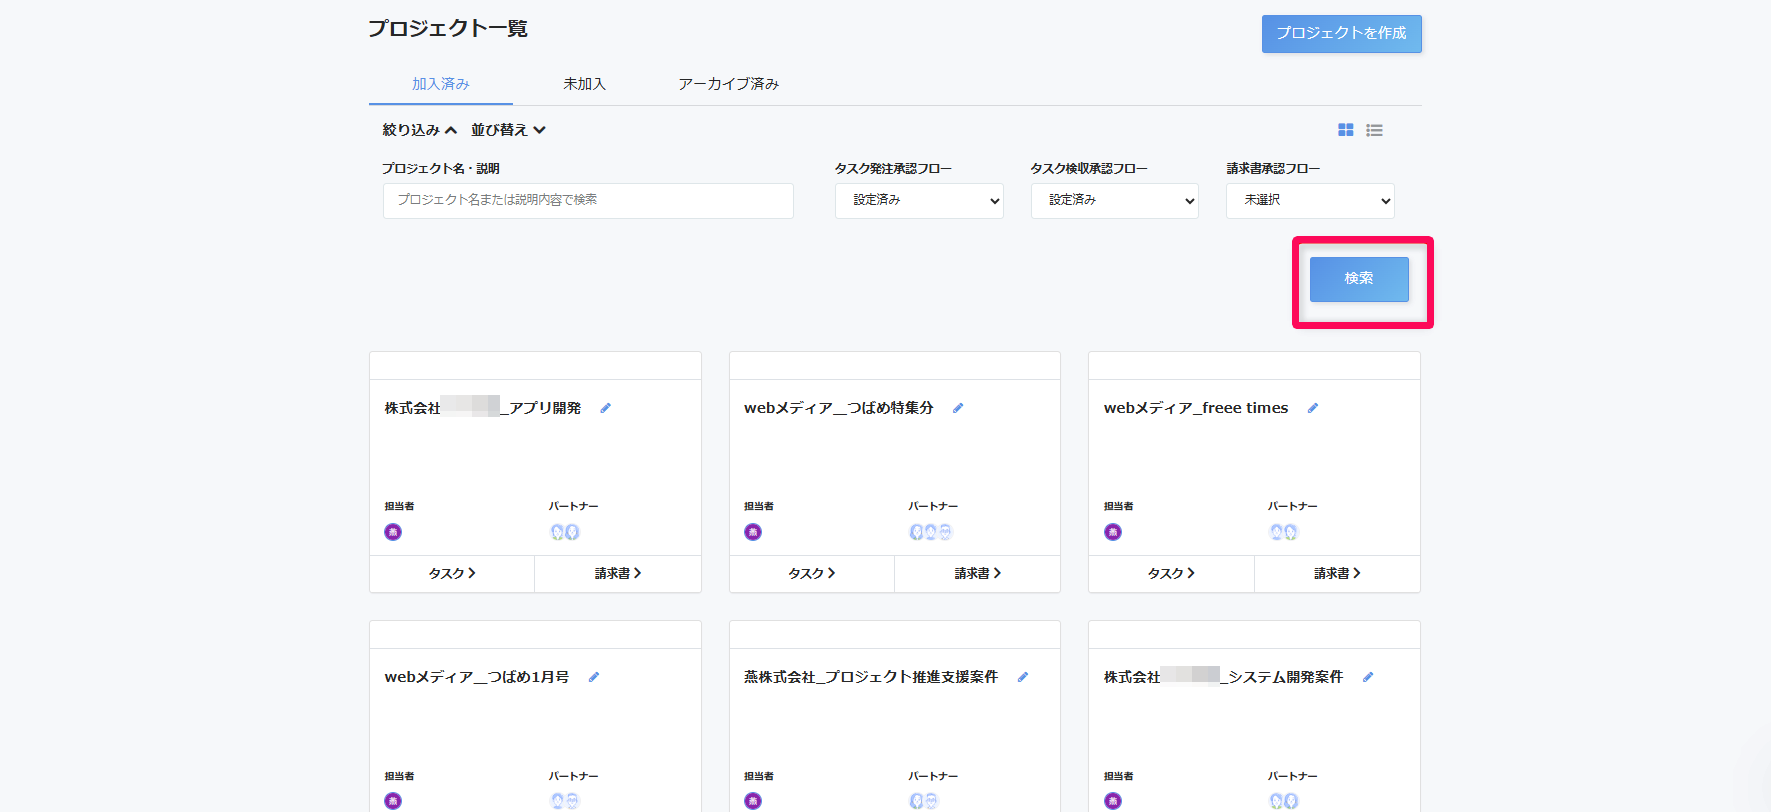
Task: Switch to grid card view icon
Action: click(1345, 130)
